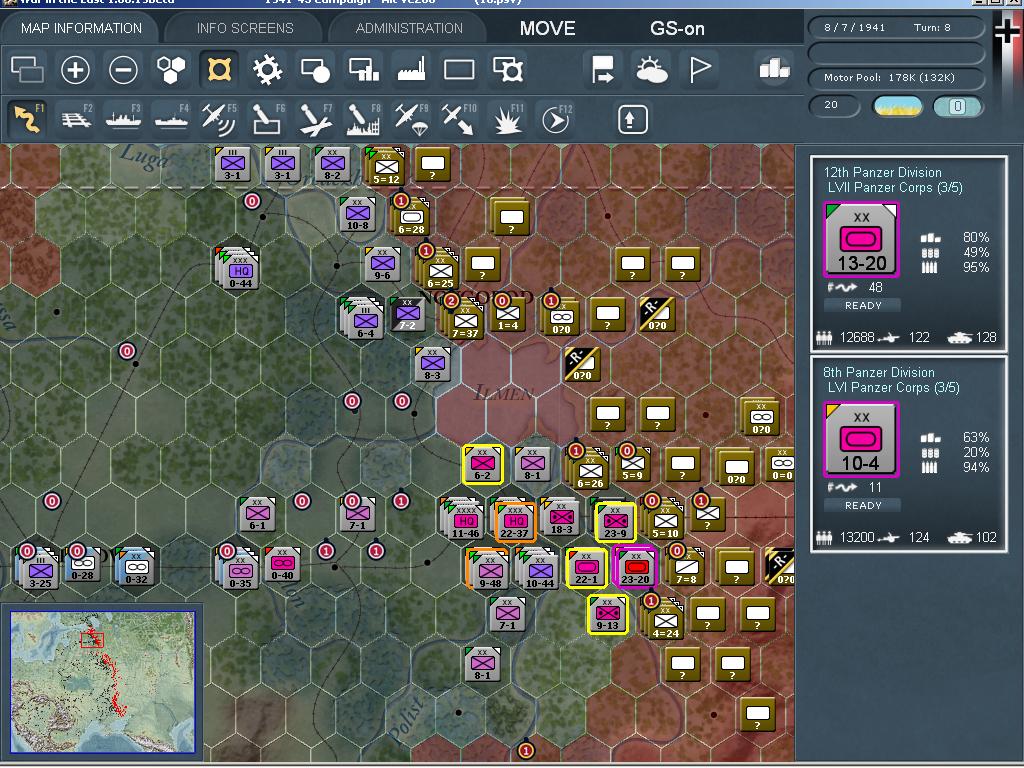
Task: Click the rectangle with circle overlay icon
Action: pyautogui.click(x=315, y=69)
